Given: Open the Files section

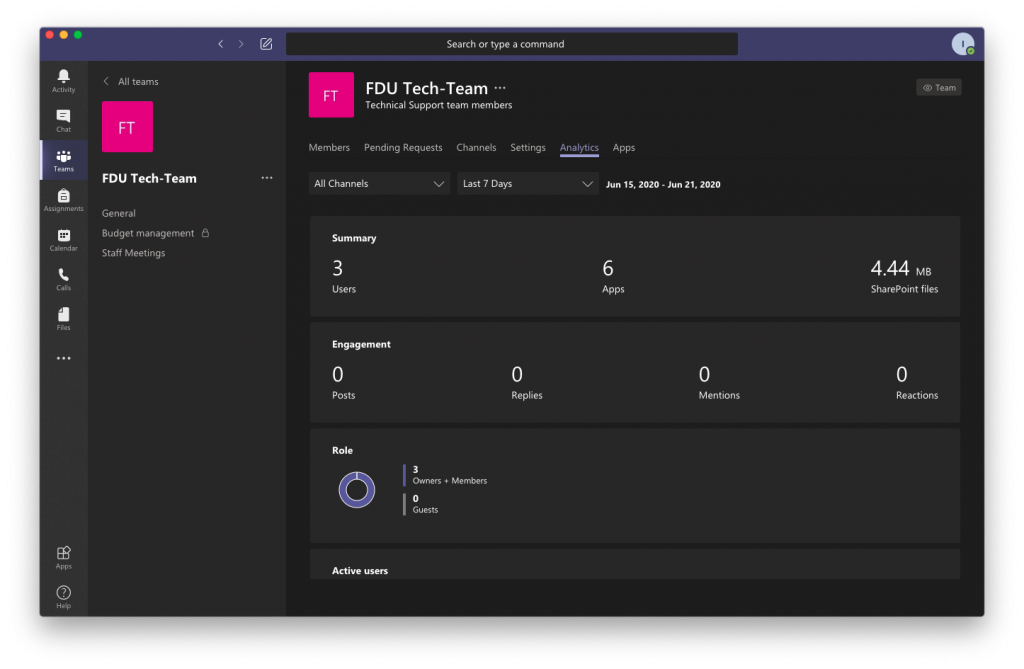Looking at the screenshot, I should click(x=63, y=319).
